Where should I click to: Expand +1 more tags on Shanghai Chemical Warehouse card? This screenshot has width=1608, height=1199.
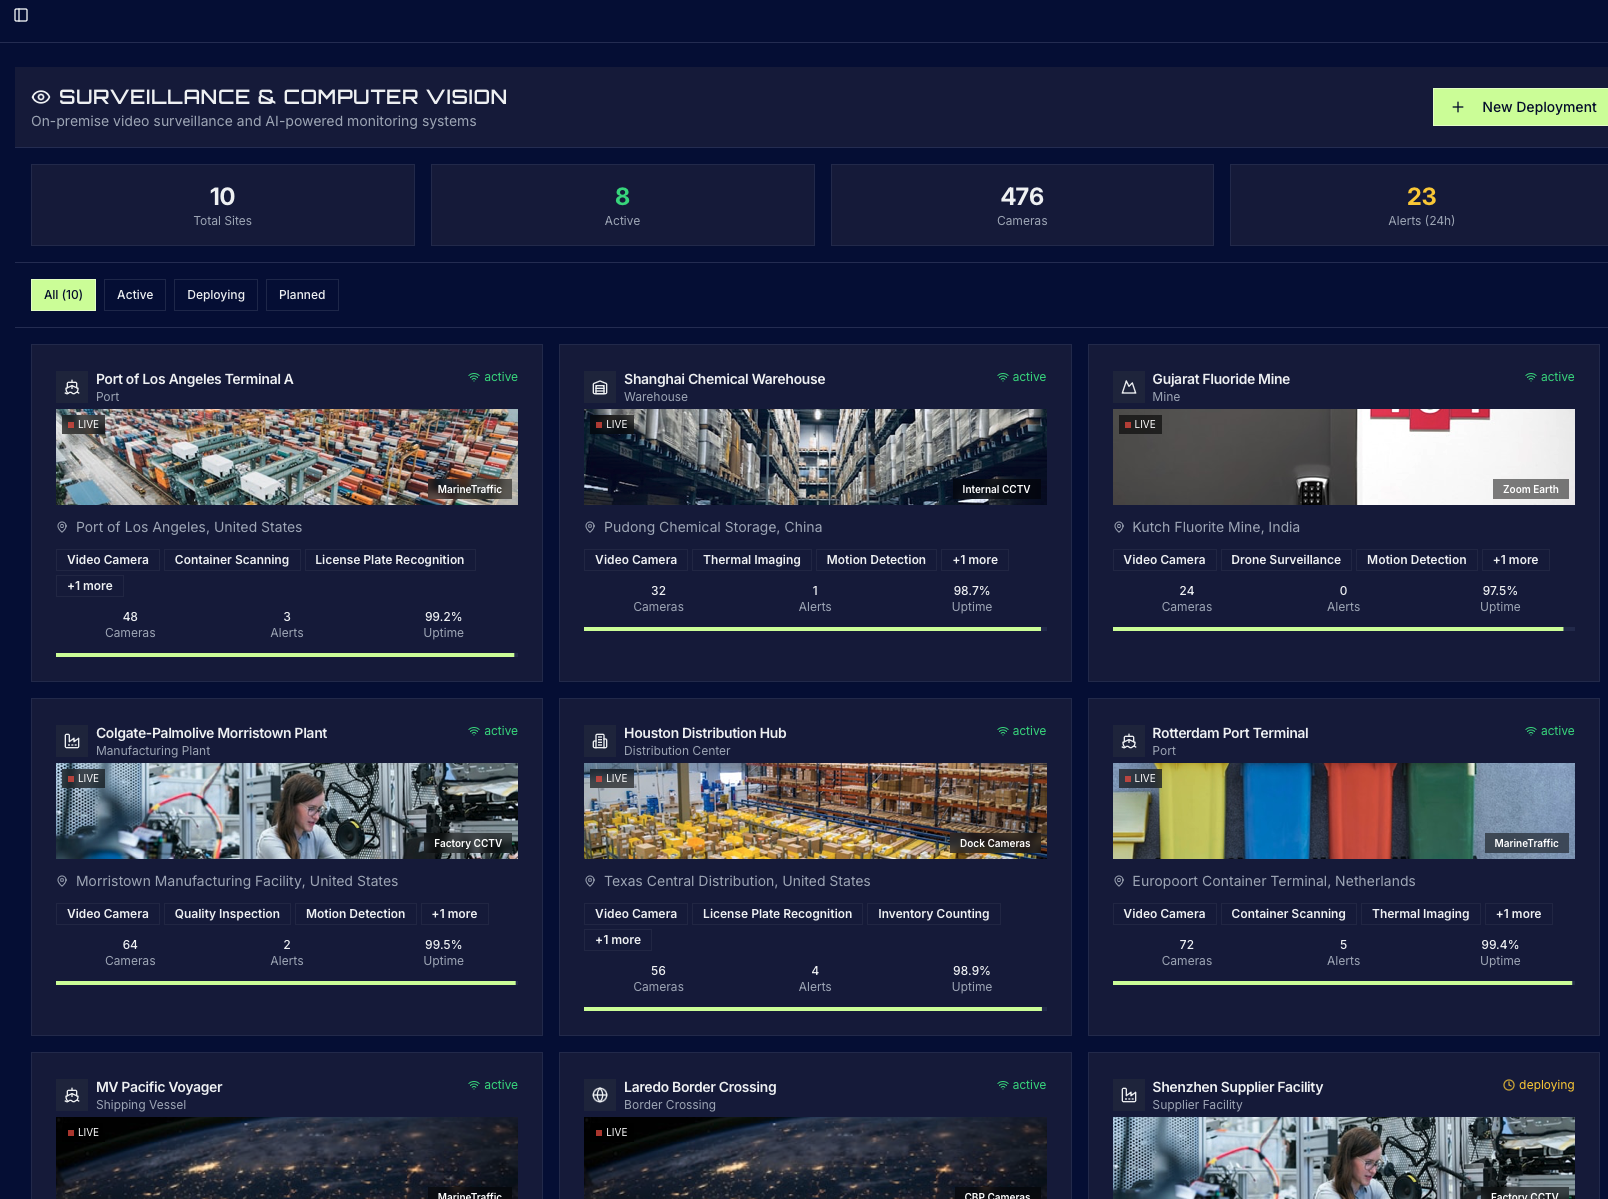tap(975, 560)
